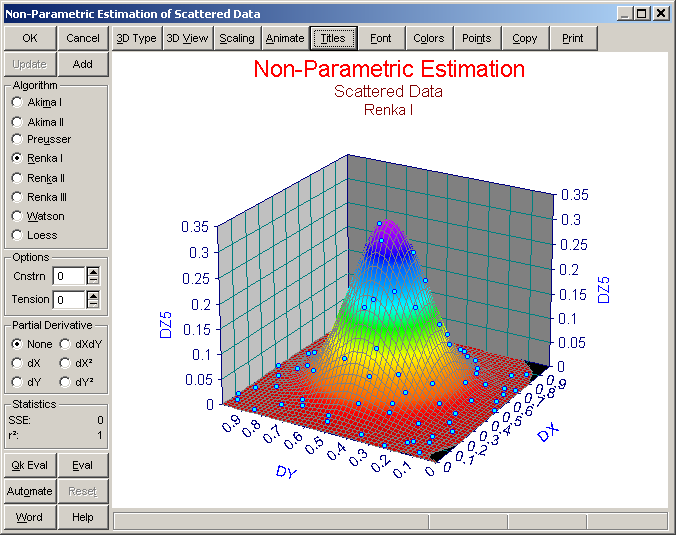Copy the graph with Copy button
The image size is (676, 535).
point(525,38)
